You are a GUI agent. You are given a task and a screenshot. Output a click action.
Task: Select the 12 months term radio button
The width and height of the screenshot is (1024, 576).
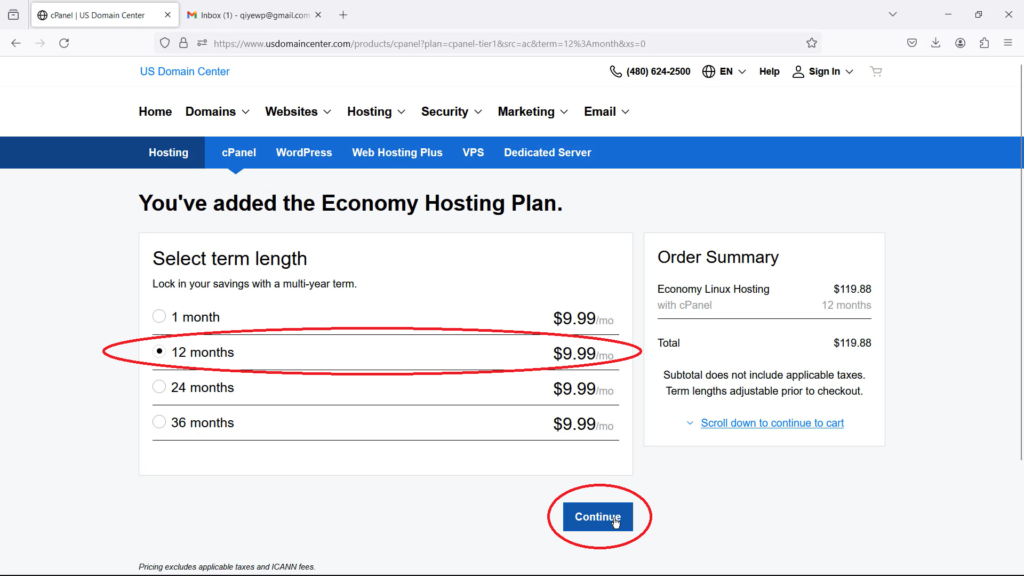point(159,351)
